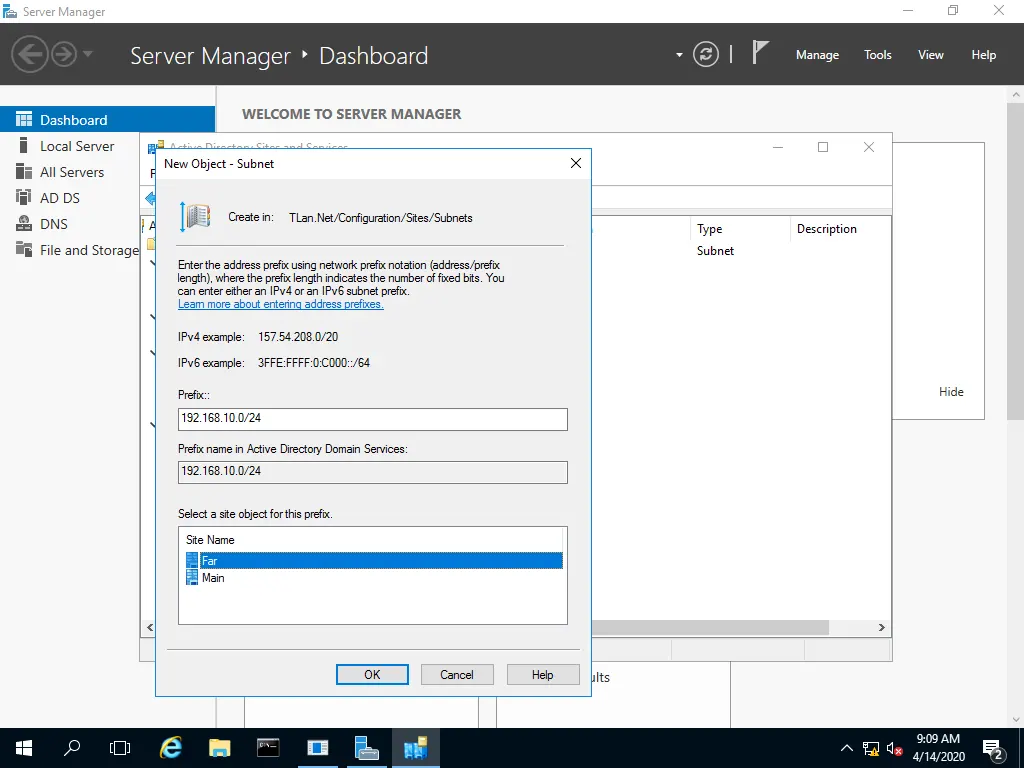The width and height of the screenshot is (1024, 768).
Task: Click the Server Manager vertical scrollbar thumb
Action: tap(1016, 260)
